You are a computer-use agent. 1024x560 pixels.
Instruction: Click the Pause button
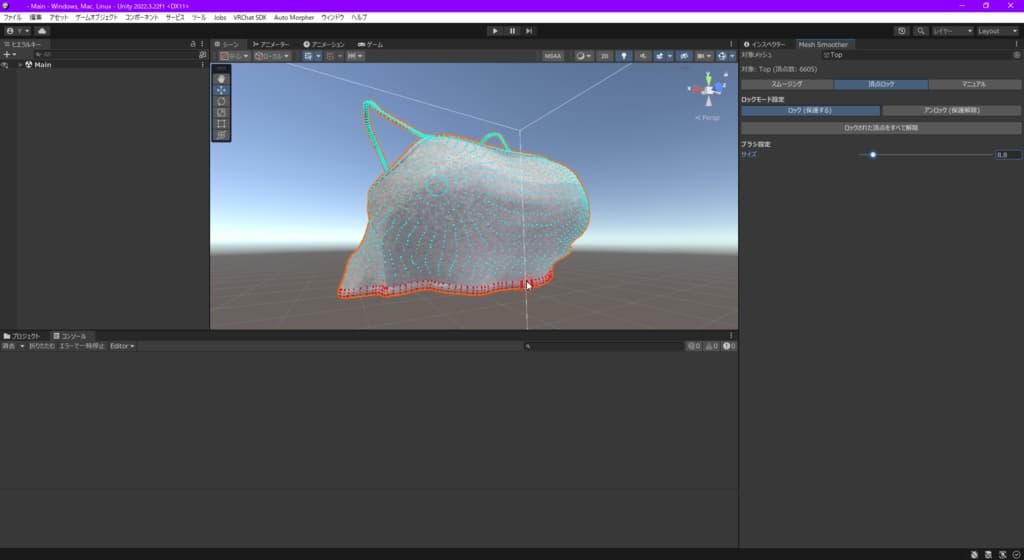(x=512, y=31)
